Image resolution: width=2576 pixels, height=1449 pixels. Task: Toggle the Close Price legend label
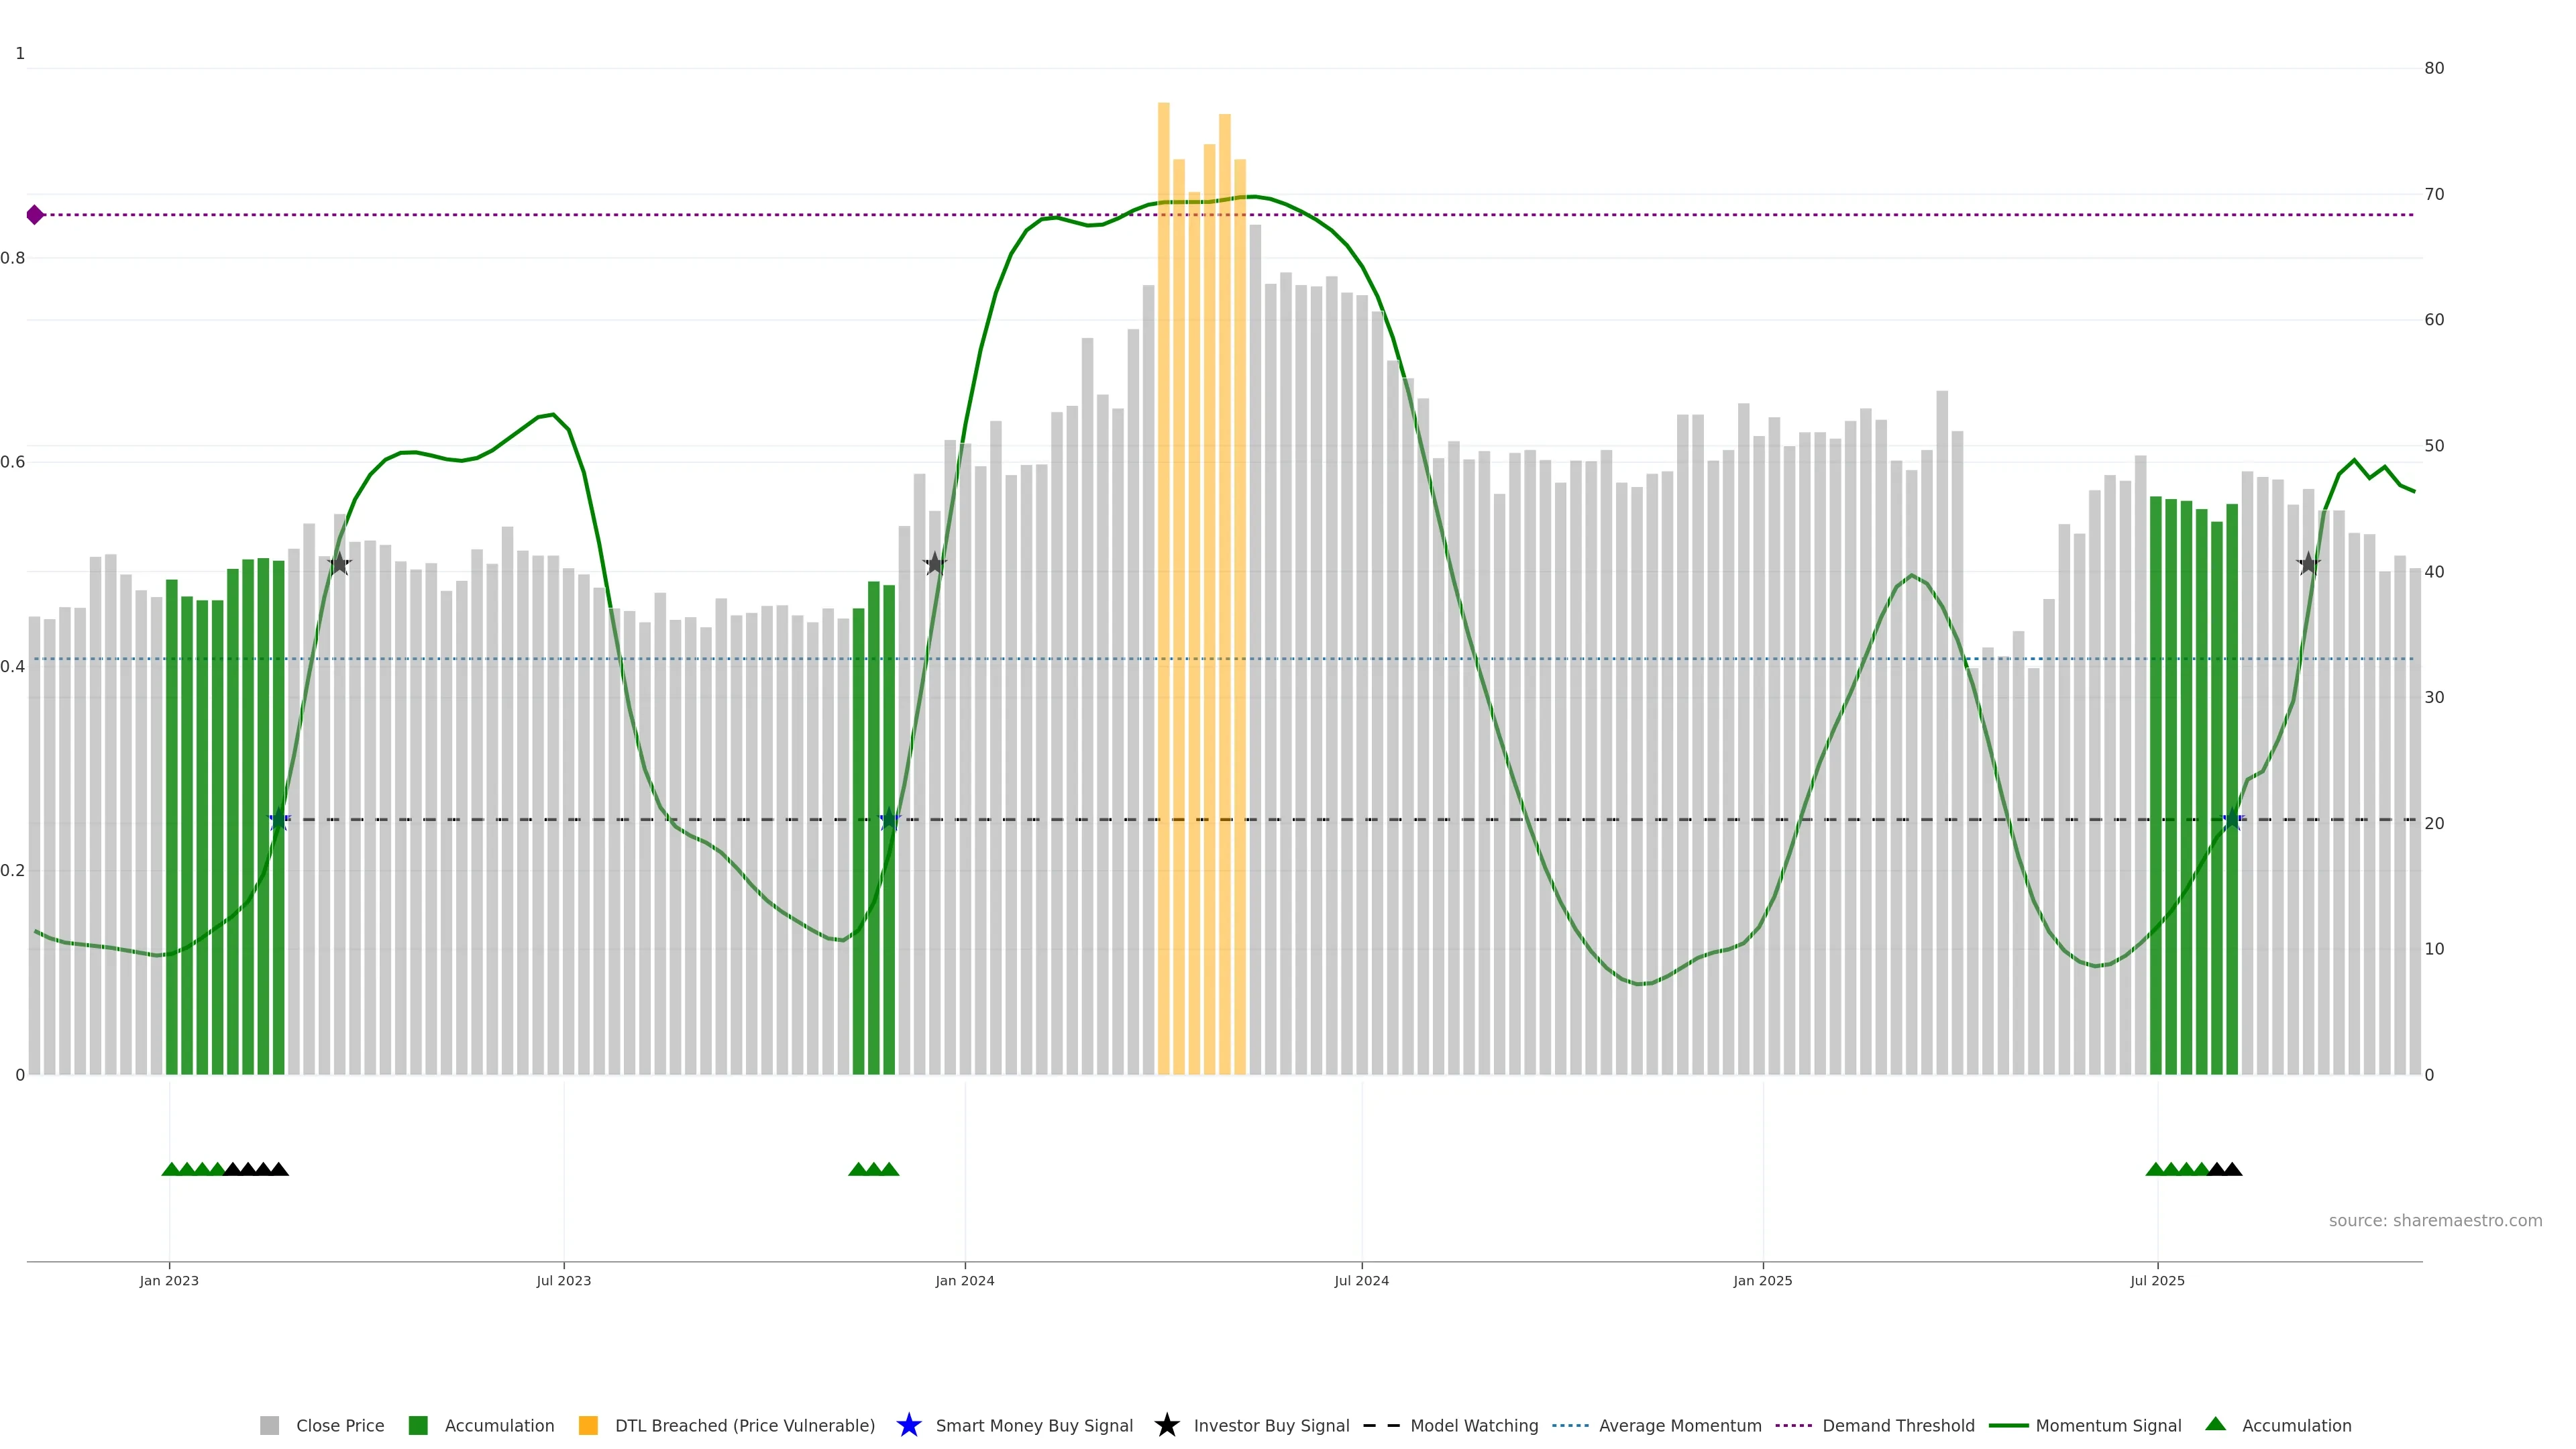(340, 1425)
